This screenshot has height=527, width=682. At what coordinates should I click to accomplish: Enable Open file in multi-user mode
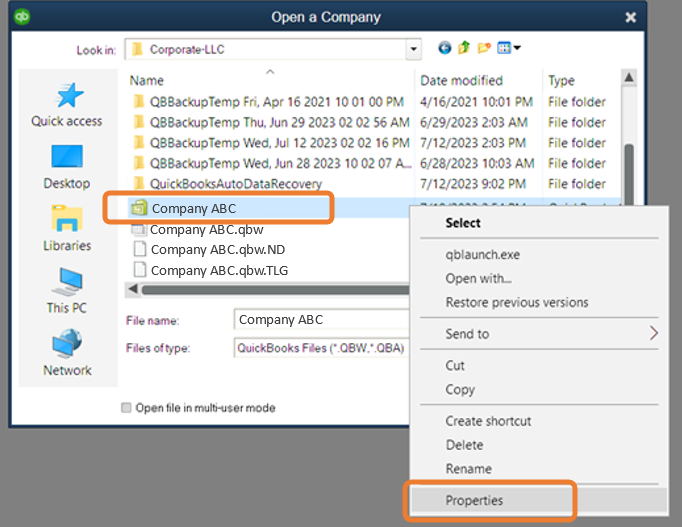[x=126, y=407]
